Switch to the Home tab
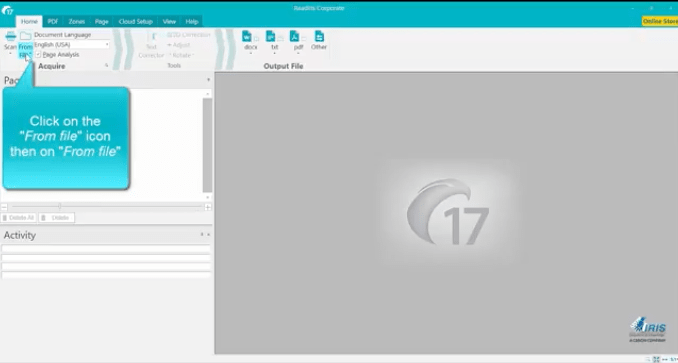The height and width of the screenshot is (363, 678). coord(29,21)
